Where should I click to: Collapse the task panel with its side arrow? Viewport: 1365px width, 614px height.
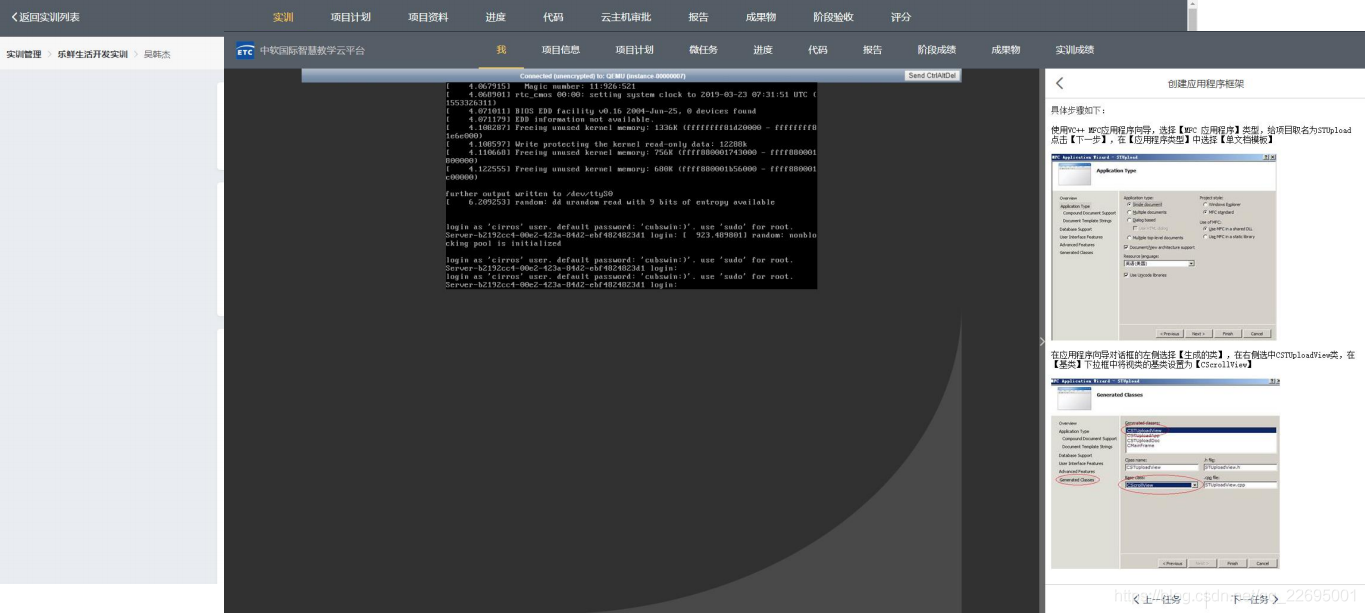pos(1041,342)
